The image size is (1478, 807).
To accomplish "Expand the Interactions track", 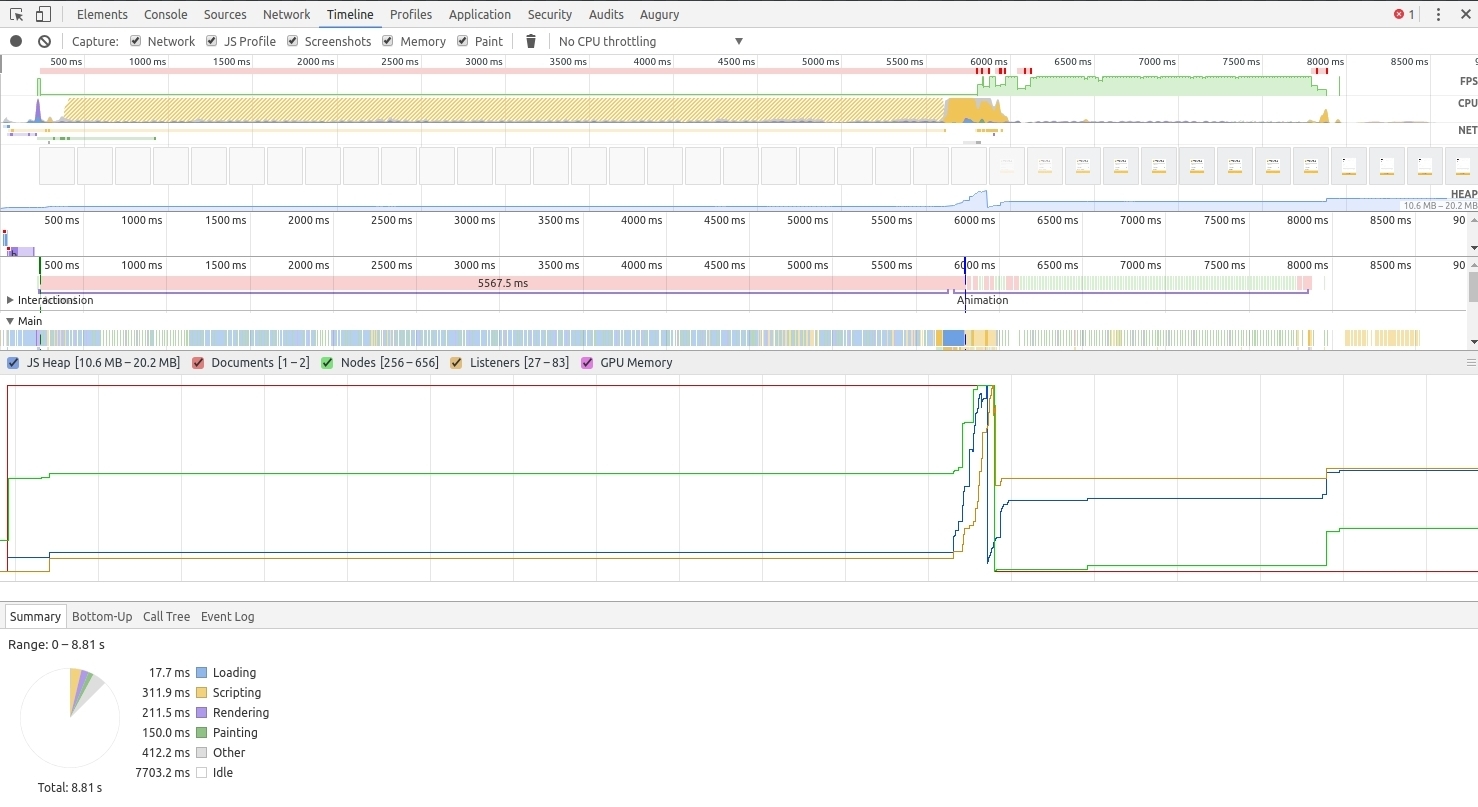I will coord(10,300).
